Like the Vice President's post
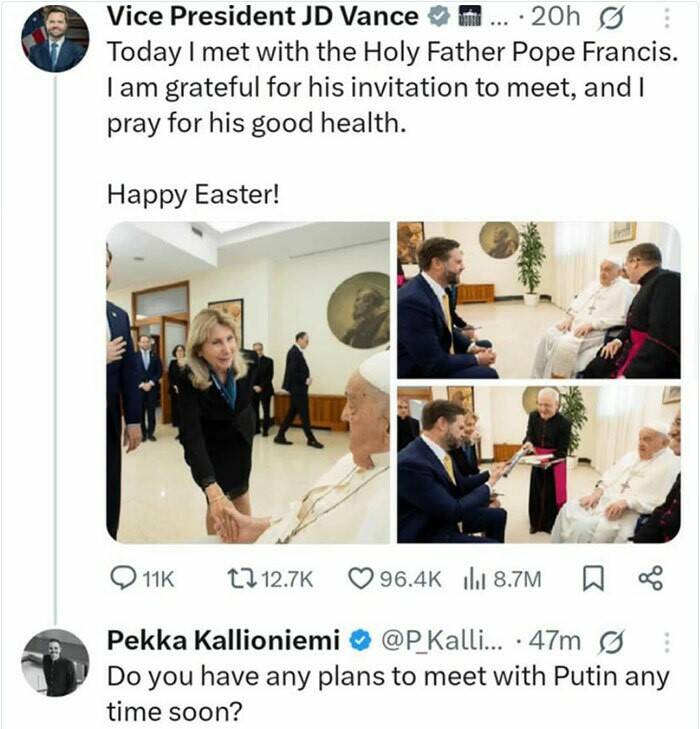 (359, 578)
